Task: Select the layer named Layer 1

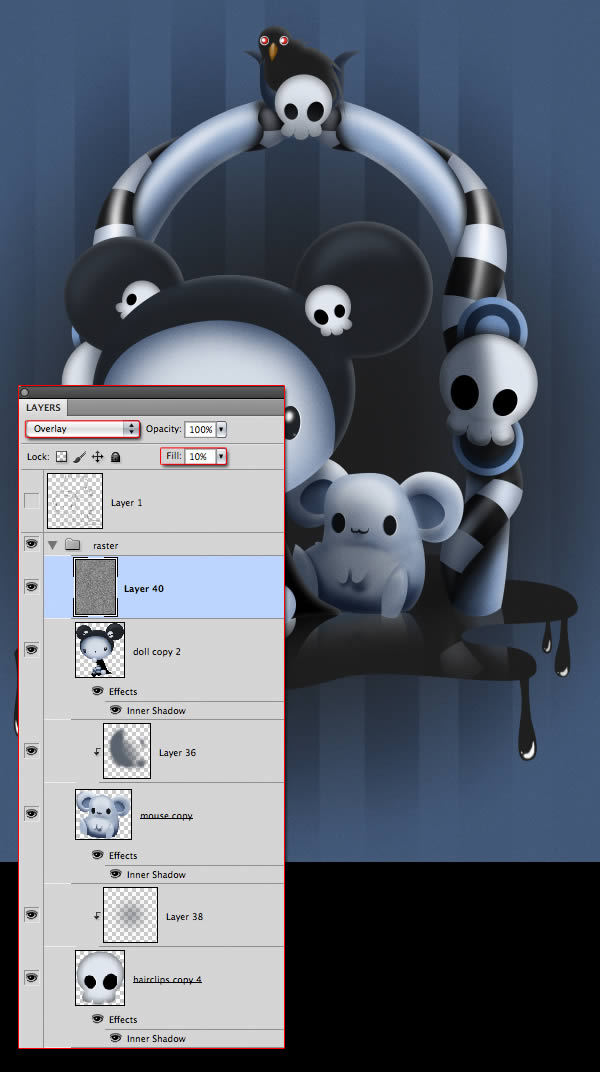Action: tap(126, 502)
